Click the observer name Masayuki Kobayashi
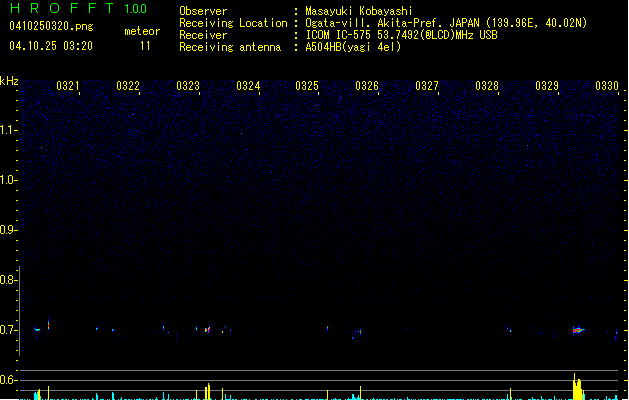Screen dimensions: 629x400 point(359,11)
